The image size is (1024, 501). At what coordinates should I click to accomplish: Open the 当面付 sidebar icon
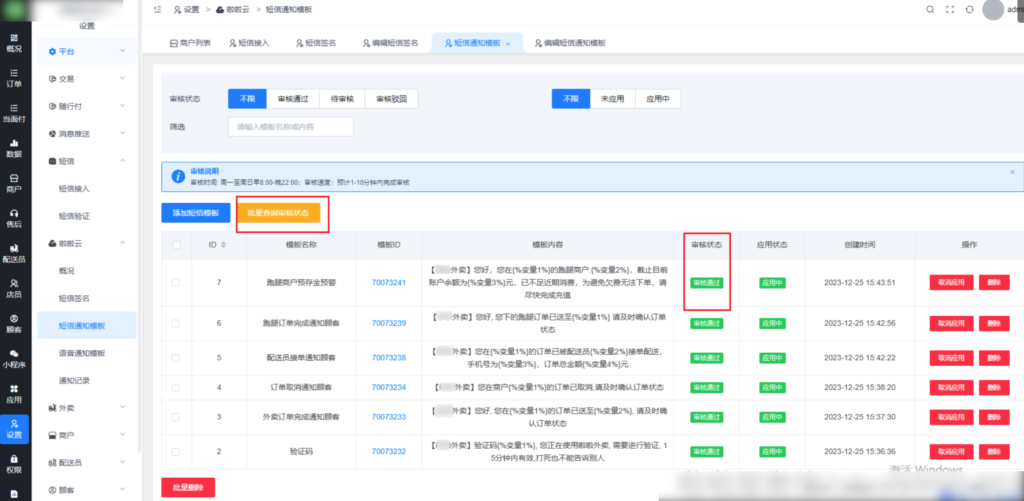[x=14, y=113]
